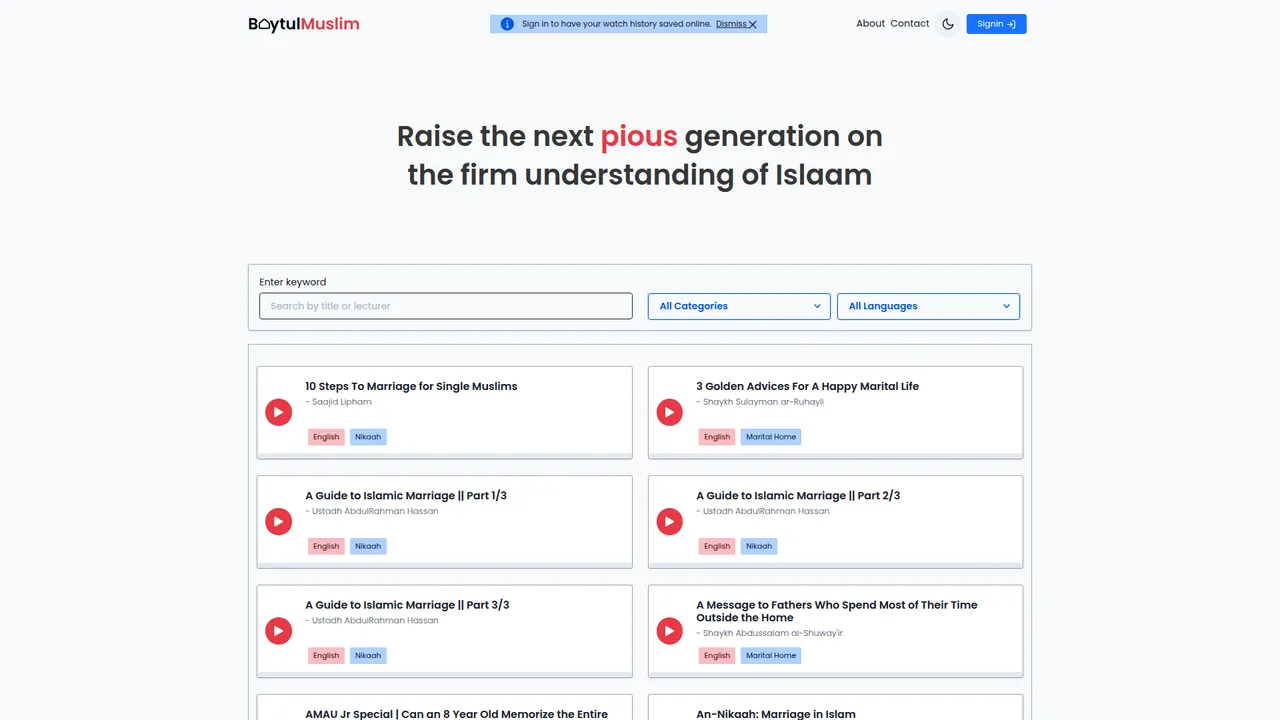The image size is (1280, 720).
Task: Play "A Message to Fathers" lecture
Action: click(x=669, y=631)
